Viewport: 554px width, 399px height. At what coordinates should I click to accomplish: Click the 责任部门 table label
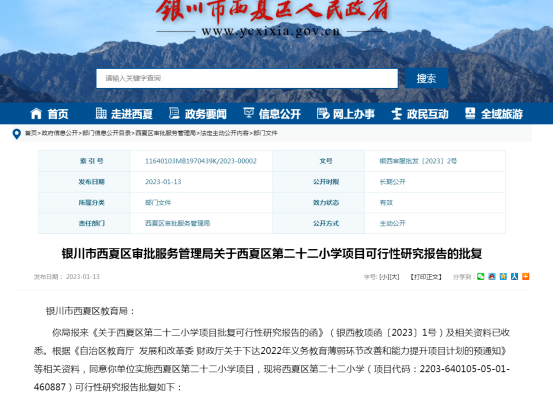coord(92,223)
